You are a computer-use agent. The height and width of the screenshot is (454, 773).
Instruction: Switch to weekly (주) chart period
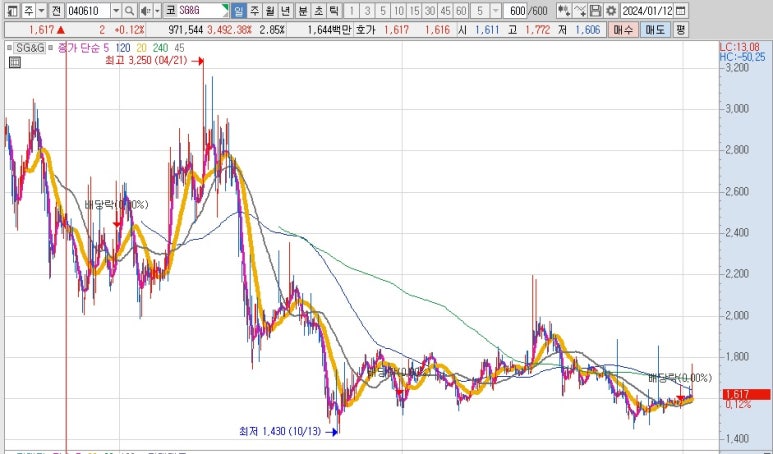(x=255, y=10)
